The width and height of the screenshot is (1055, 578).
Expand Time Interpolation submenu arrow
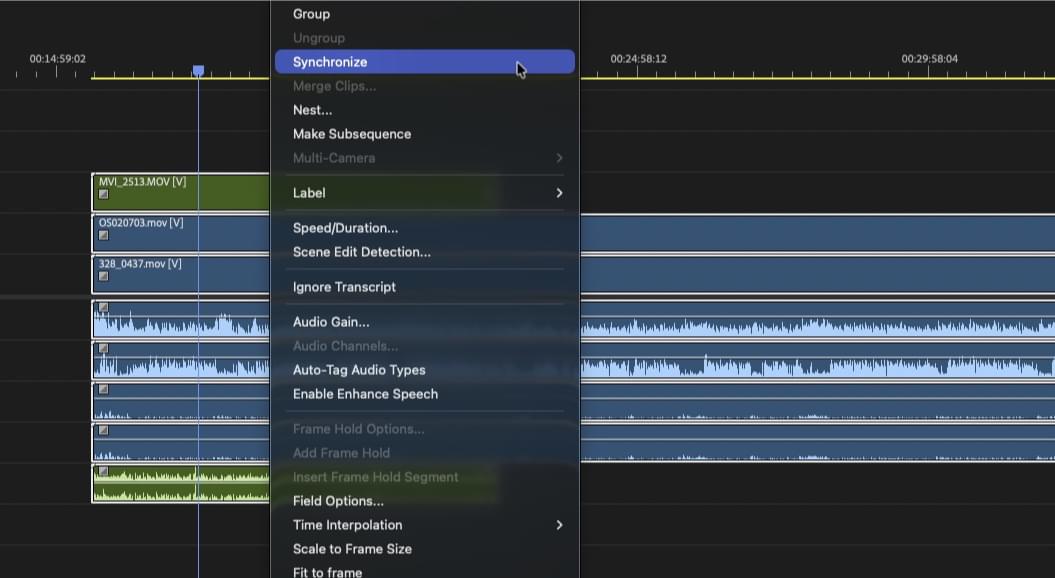pos(559,525)
